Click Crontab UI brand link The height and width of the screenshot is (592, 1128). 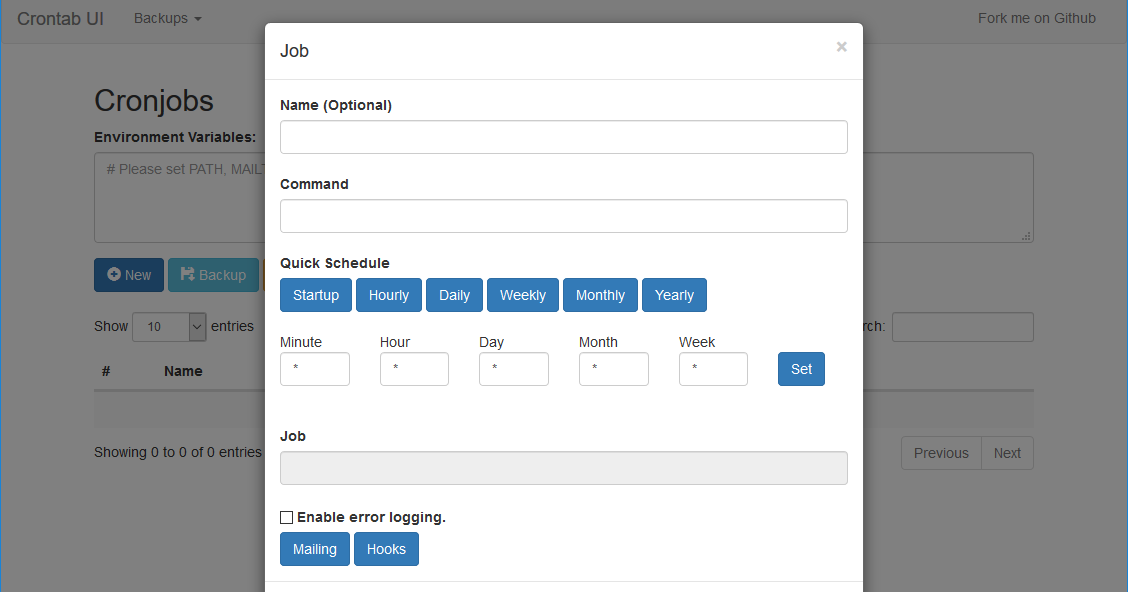click(60, 18)
